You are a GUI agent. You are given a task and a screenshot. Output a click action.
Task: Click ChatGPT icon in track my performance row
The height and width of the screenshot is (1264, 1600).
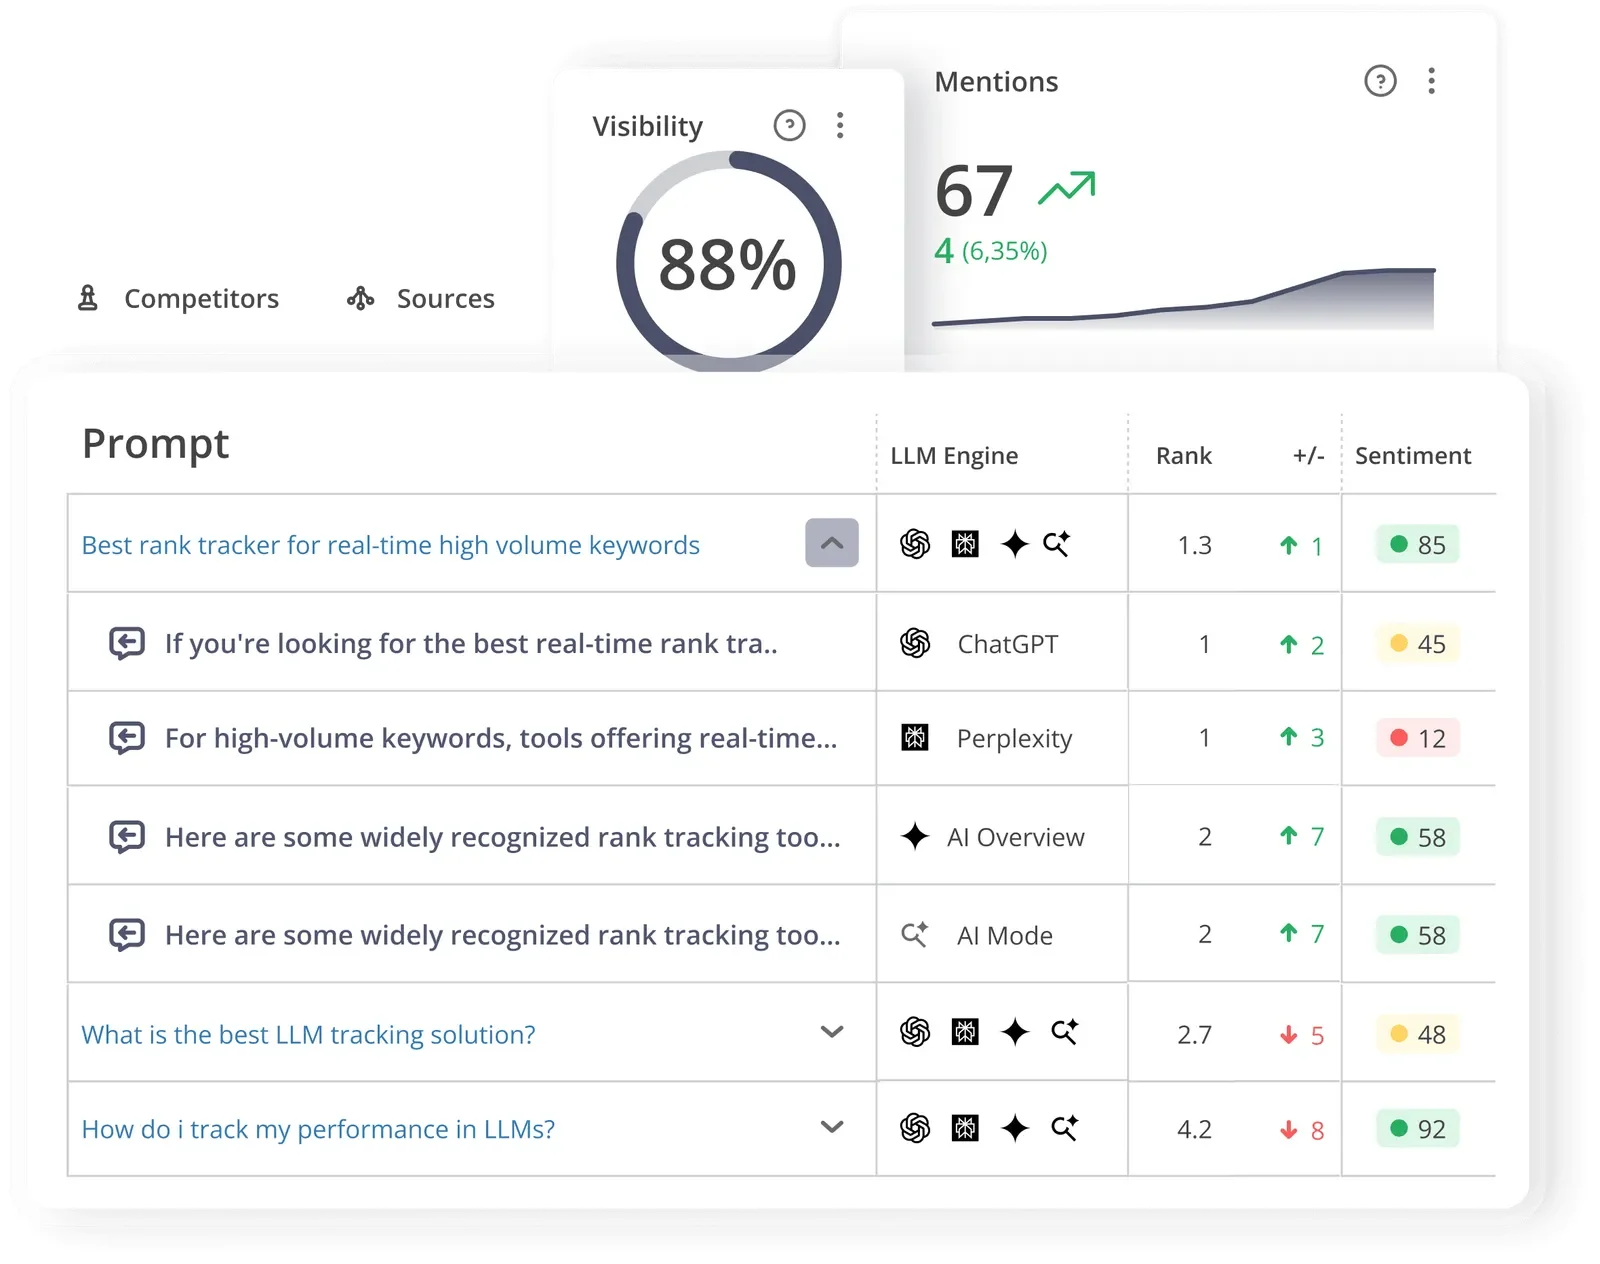click(x=915, y=1128)
